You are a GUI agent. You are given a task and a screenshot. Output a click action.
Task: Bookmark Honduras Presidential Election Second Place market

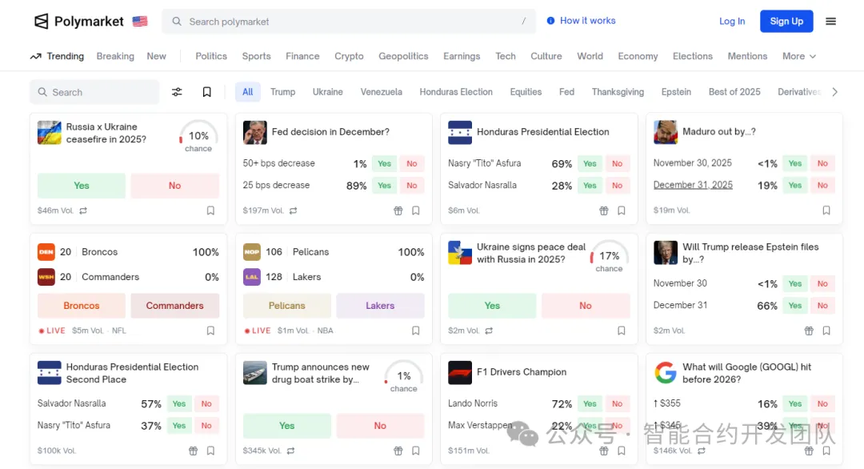coord(210,451)
